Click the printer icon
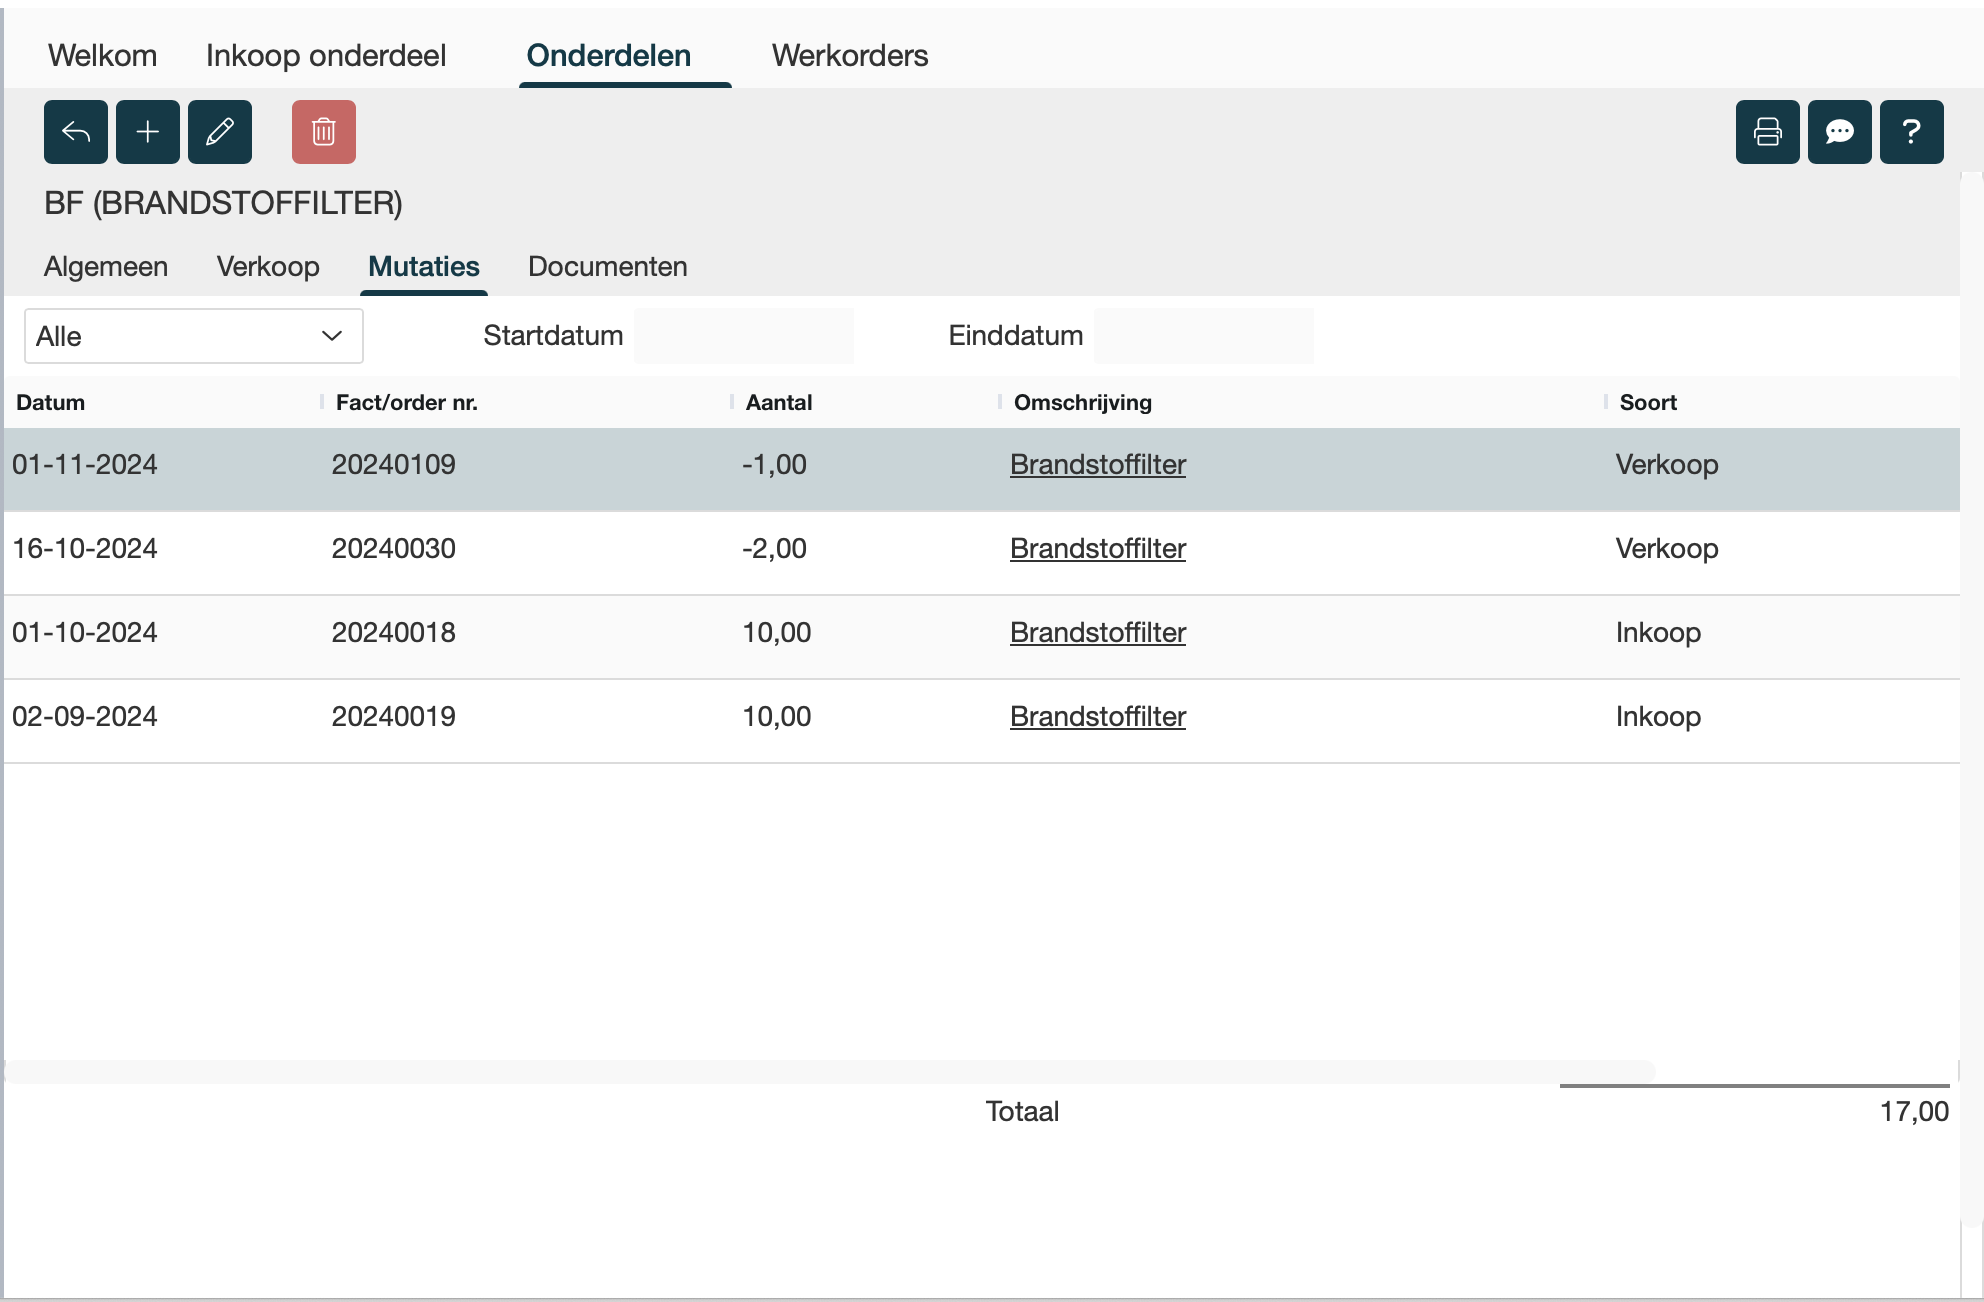The height and width of the screenshot is (1302, 1984). 1767,132
